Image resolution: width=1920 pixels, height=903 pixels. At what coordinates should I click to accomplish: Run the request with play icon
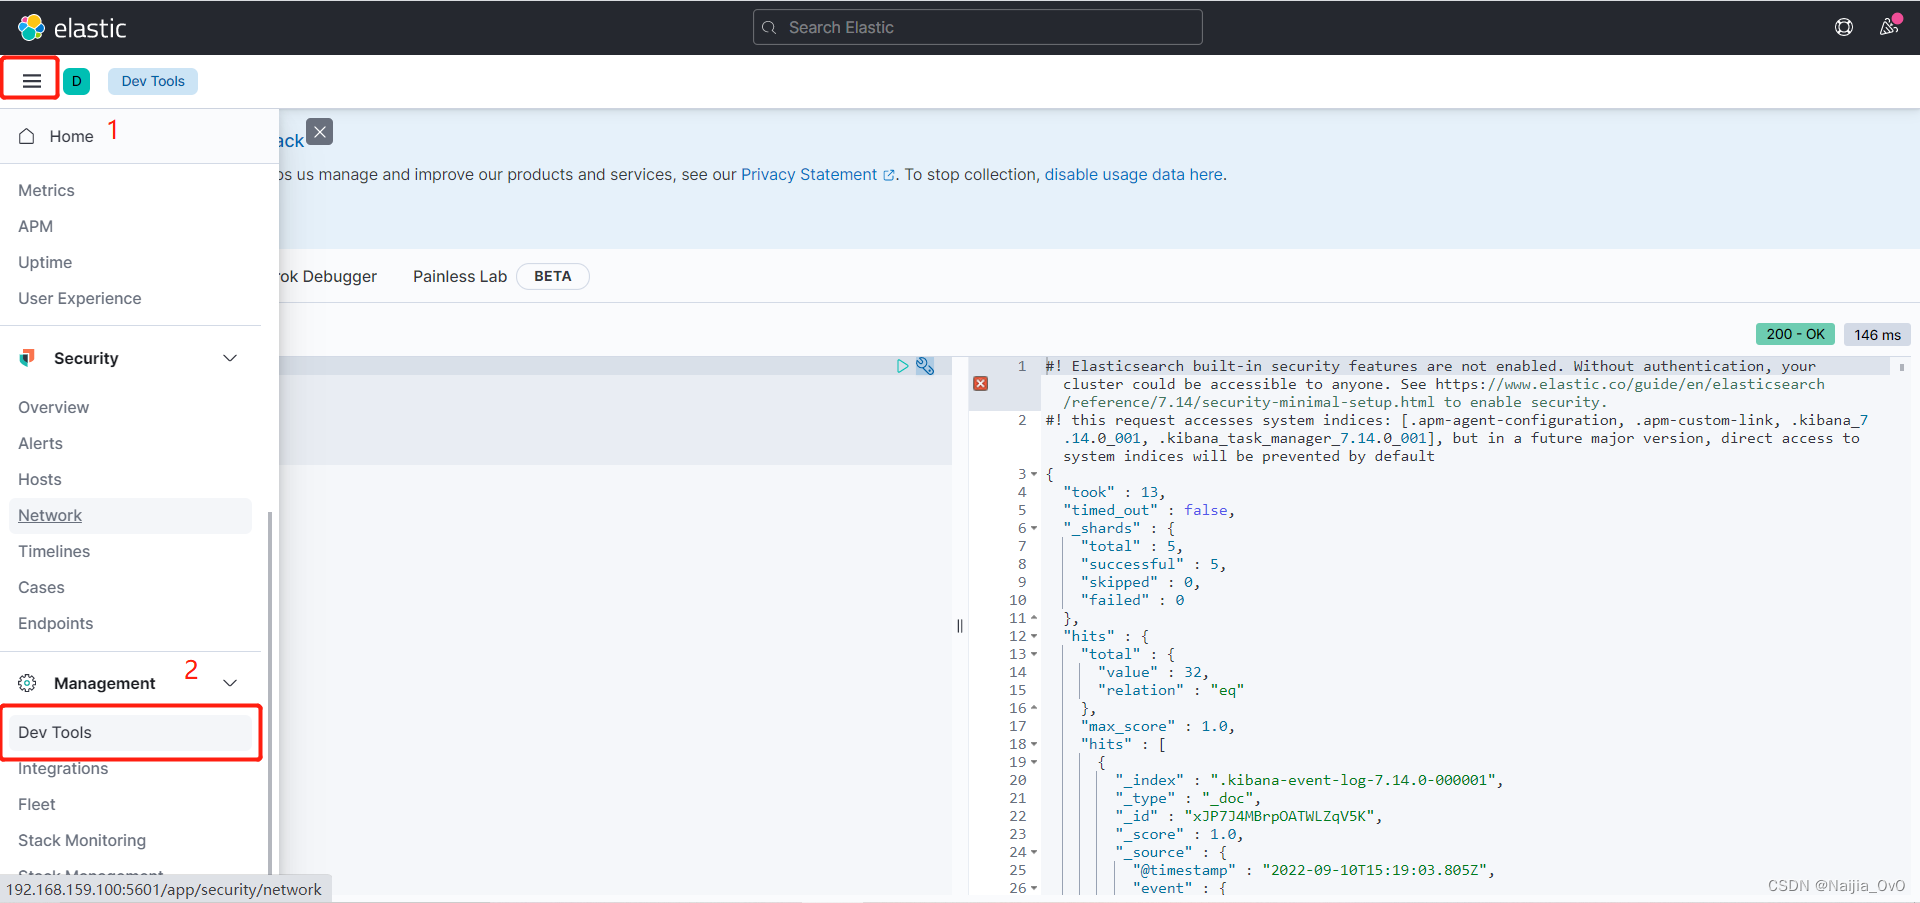(x=902, y=366)
